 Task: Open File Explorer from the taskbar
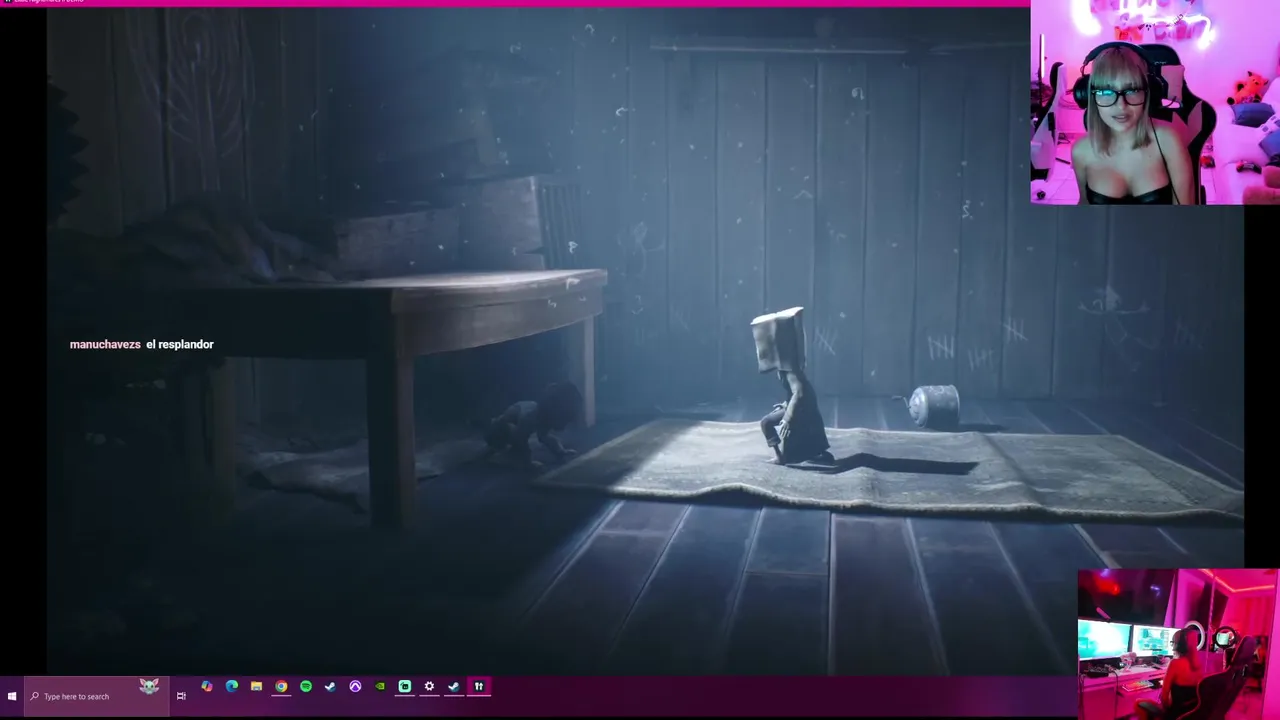point(257,687)
